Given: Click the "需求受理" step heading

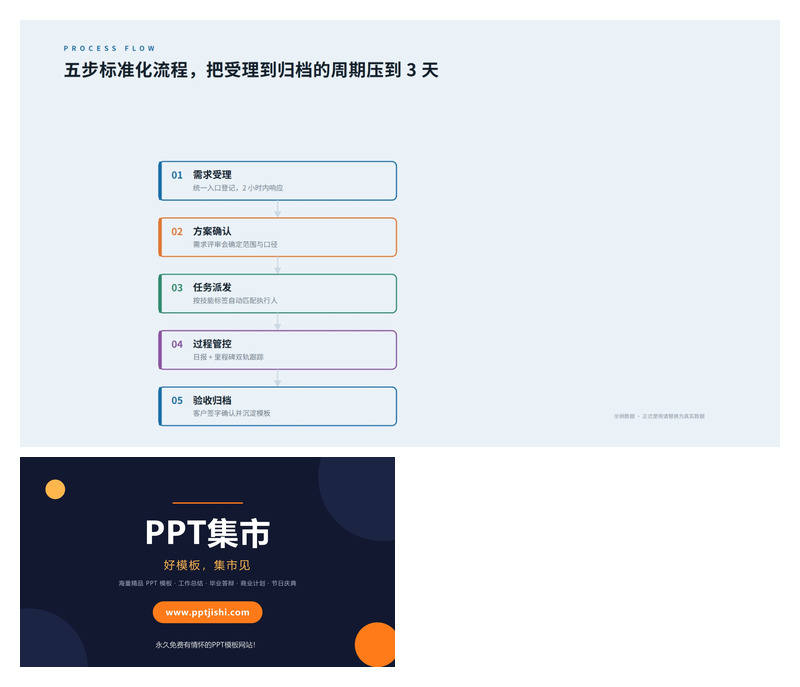Looking at the screenshot, I should [212, 174].
